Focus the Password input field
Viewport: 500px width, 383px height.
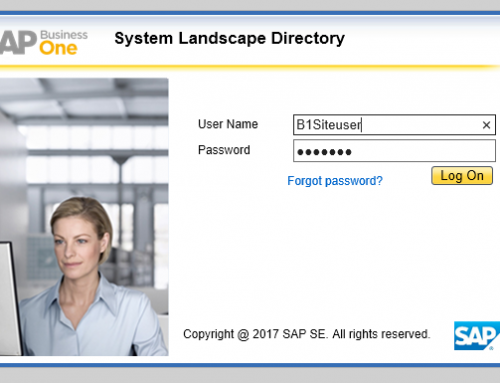394,151
